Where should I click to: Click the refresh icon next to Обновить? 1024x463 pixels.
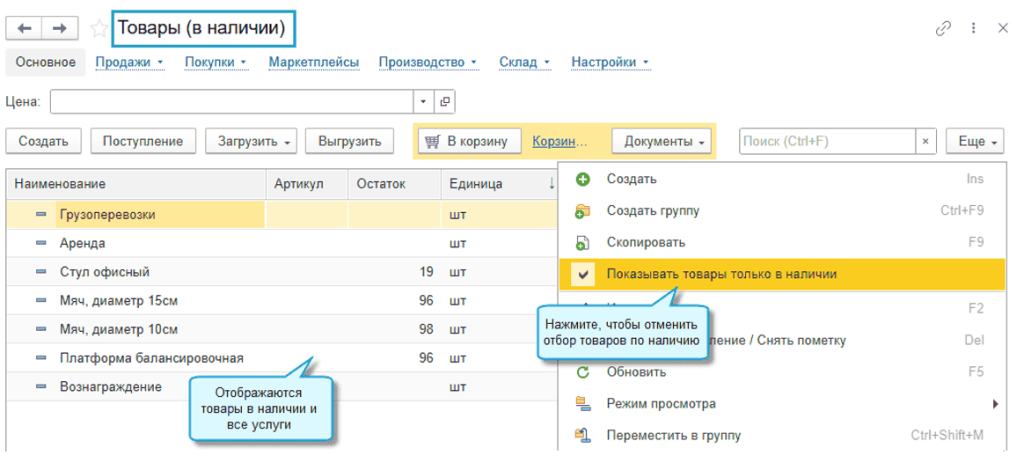[583, 372]
